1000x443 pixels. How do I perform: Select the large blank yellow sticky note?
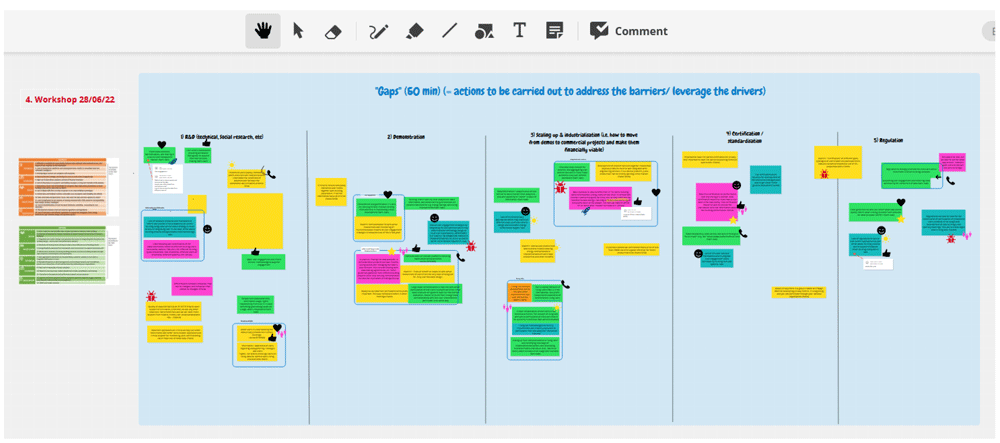point(254,221)
